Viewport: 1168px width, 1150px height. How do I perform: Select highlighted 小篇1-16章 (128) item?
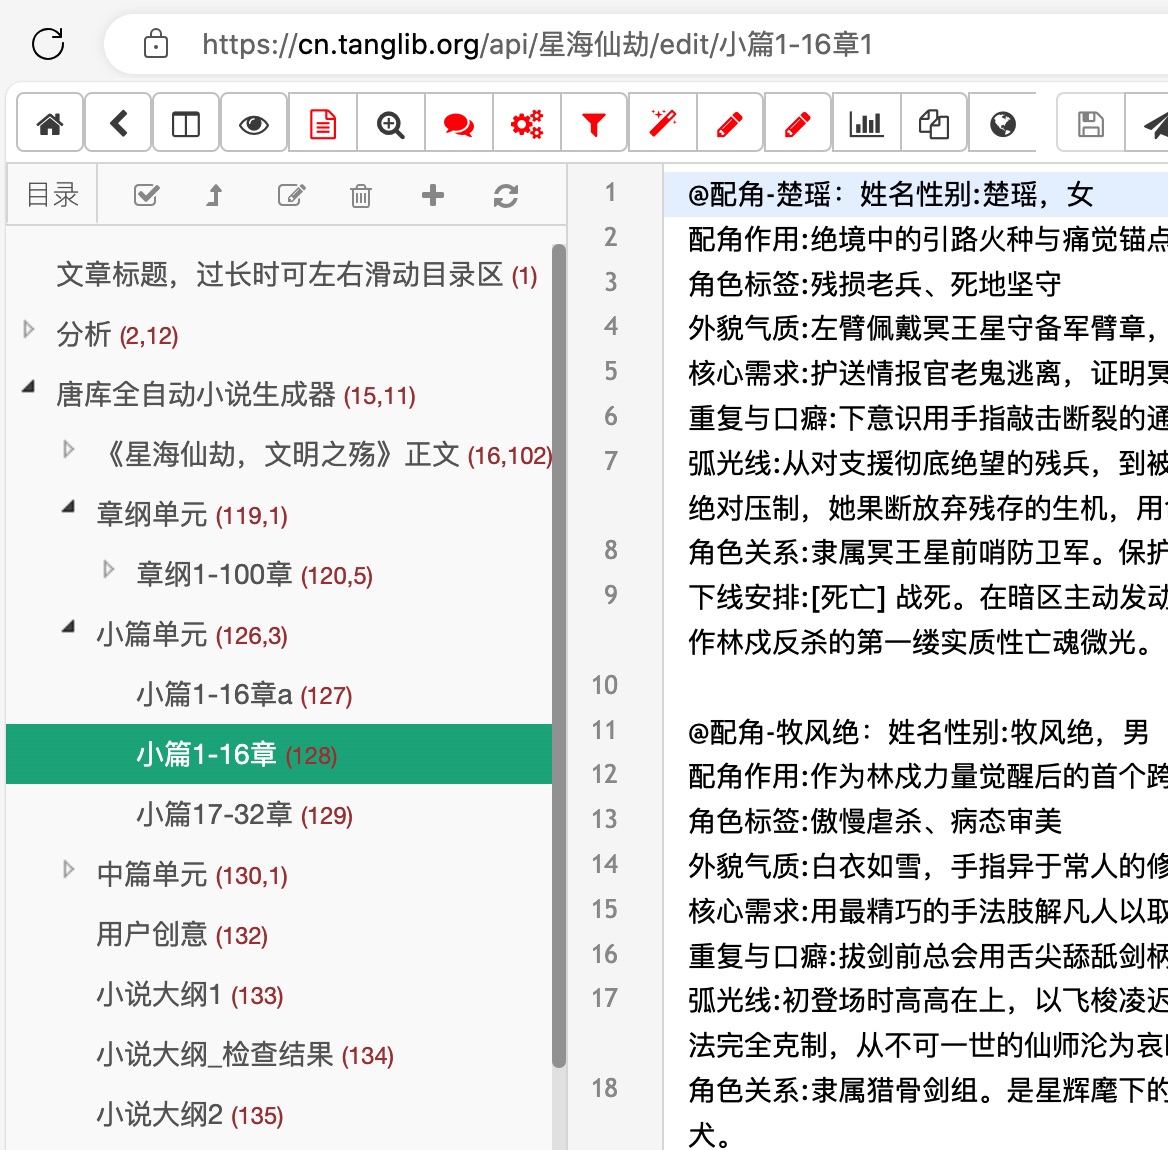click(279, 755)
